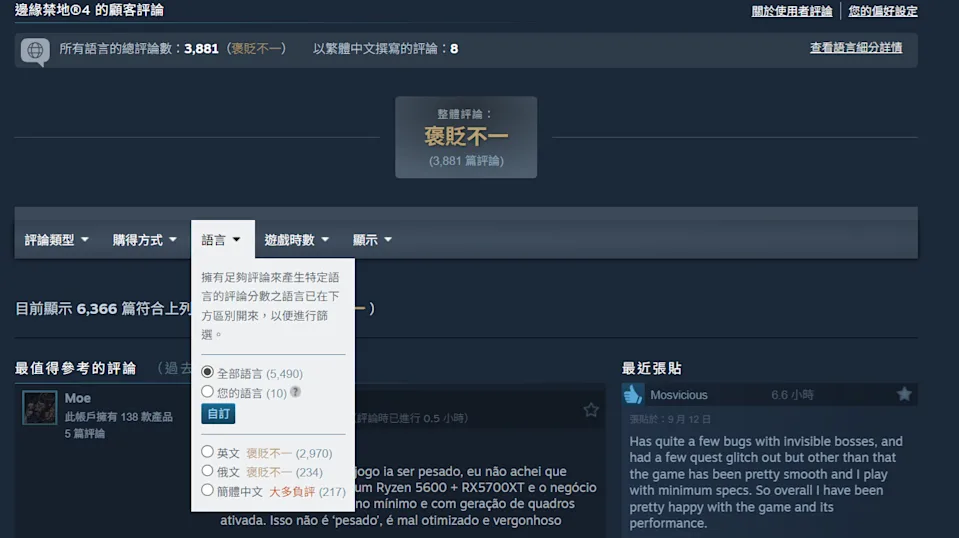The image size is (959, 538).
Task: Click the 自訂 customize button
Action: tap(218, 414)
